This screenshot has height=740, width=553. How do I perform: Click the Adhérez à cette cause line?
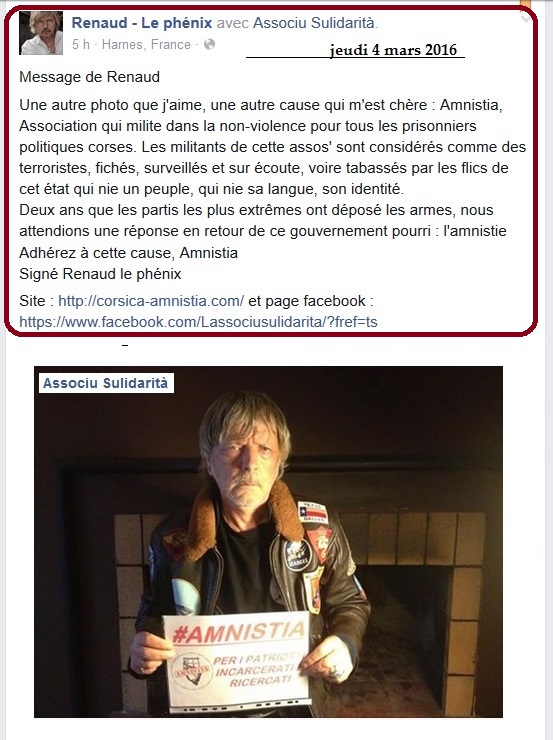tap(128, 253)
